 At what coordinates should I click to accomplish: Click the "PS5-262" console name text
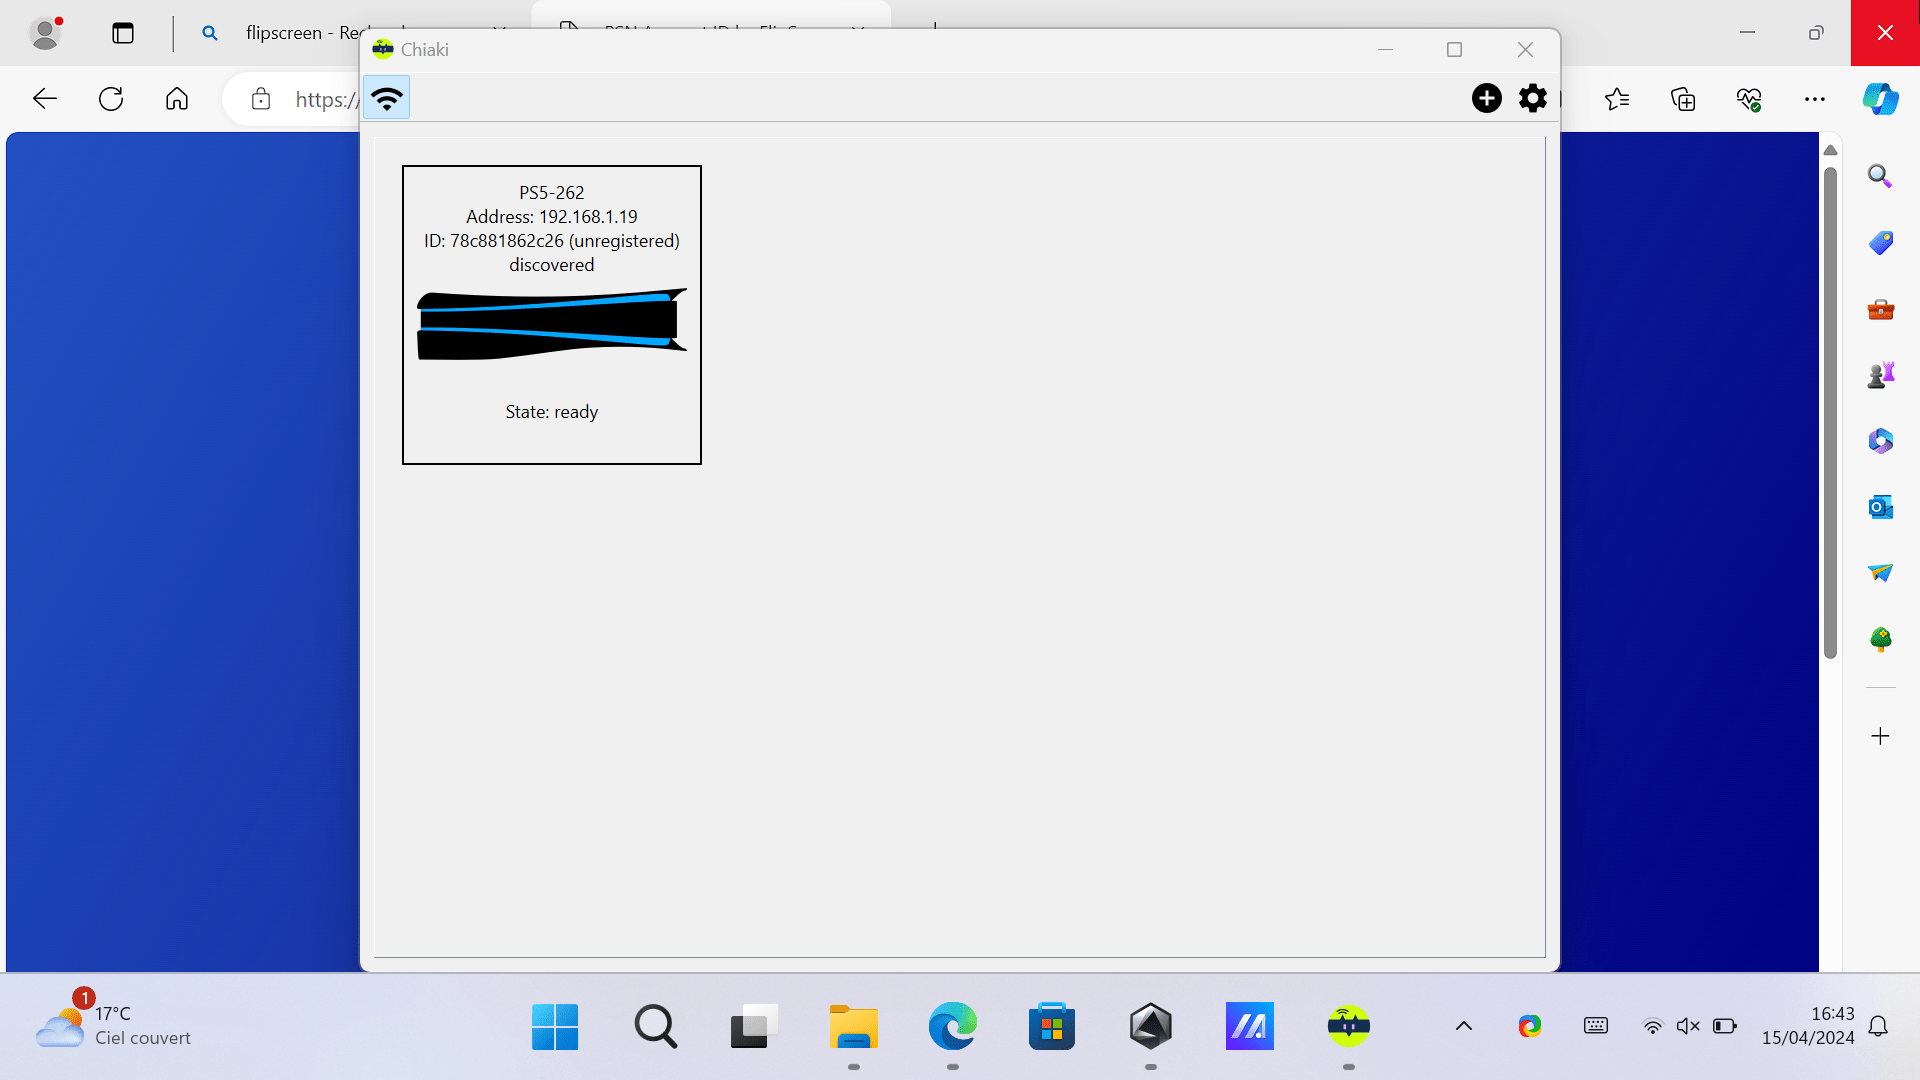[x=552, y=193]
